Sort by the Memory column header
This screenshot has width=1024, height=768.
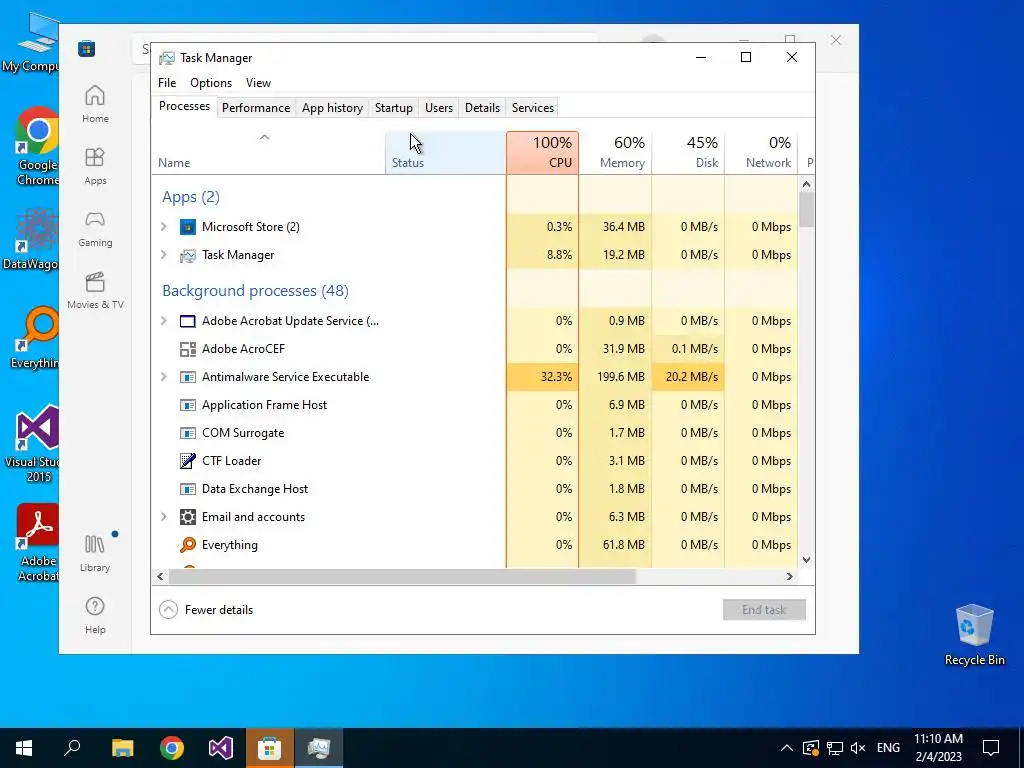[615, 153]
